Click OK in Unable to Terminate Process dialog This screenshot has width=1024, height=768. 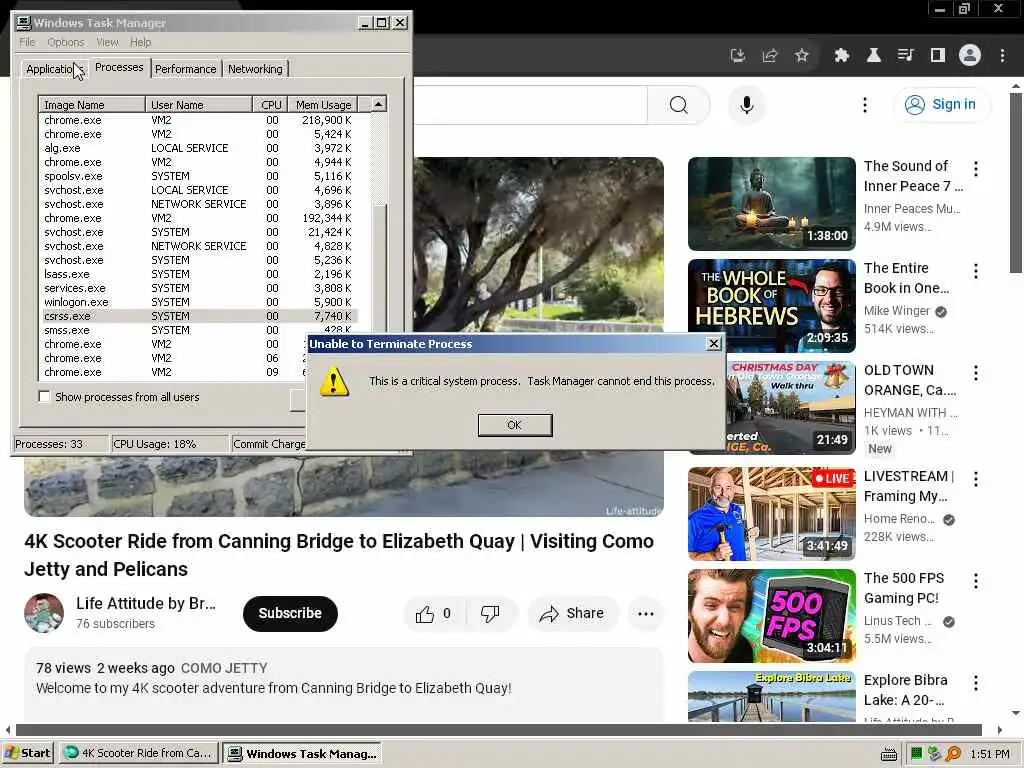click(515, 425)
